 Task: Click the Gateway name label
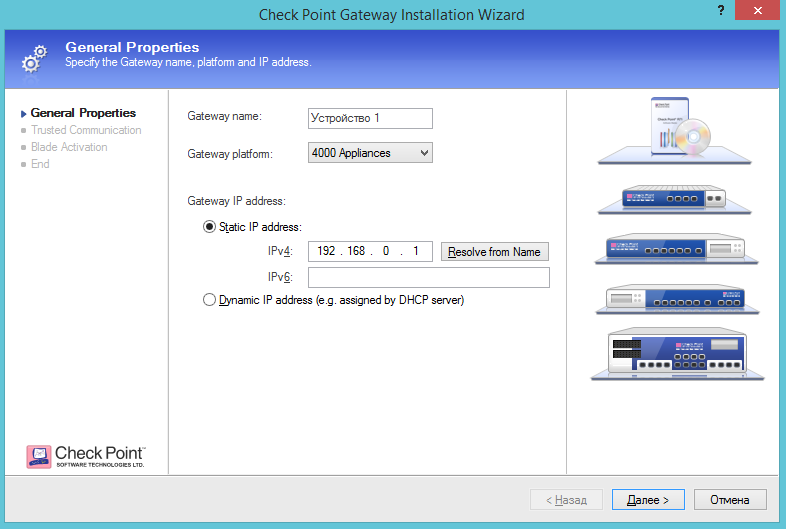(225, 116)
